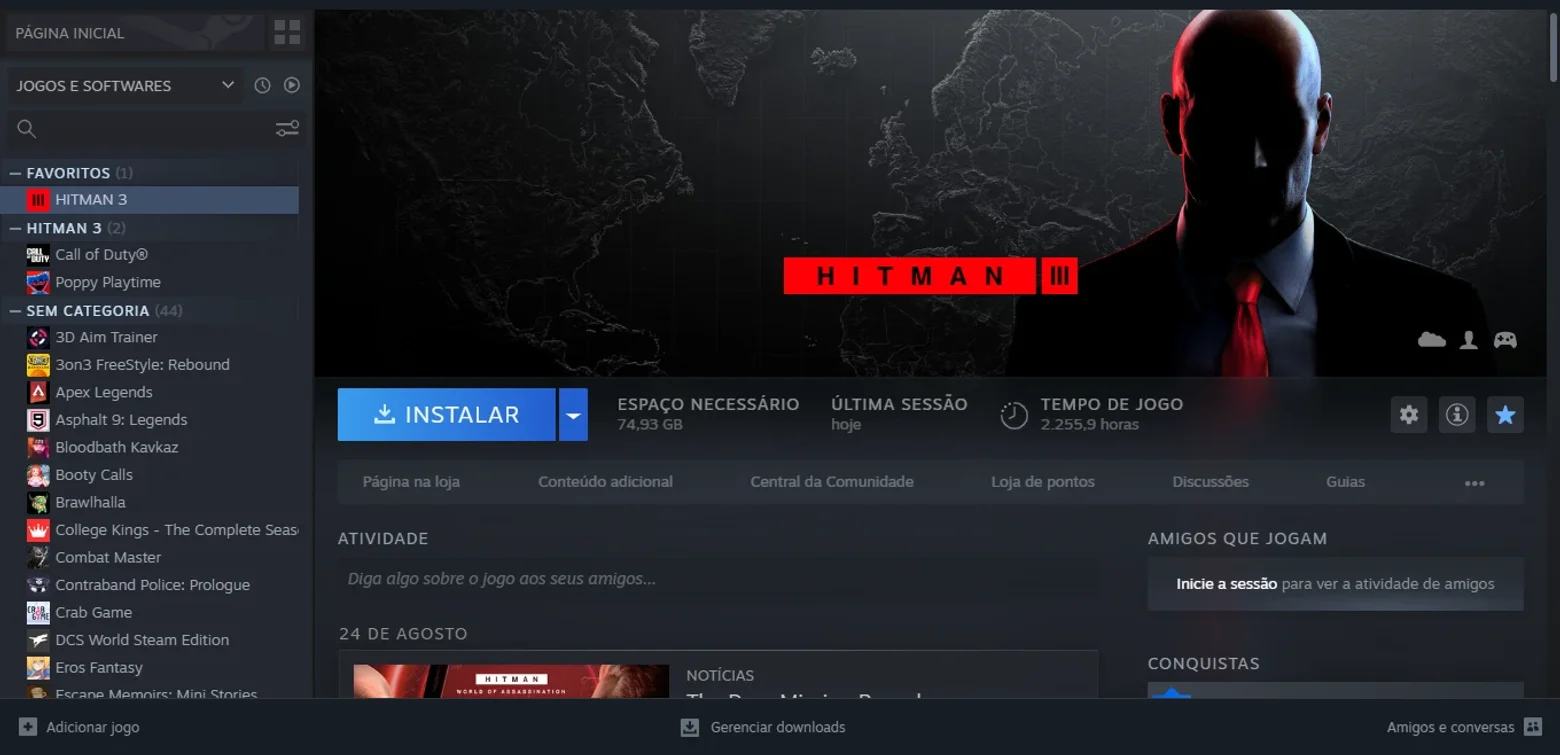Click the Tempo de Jogo label

1112,404
